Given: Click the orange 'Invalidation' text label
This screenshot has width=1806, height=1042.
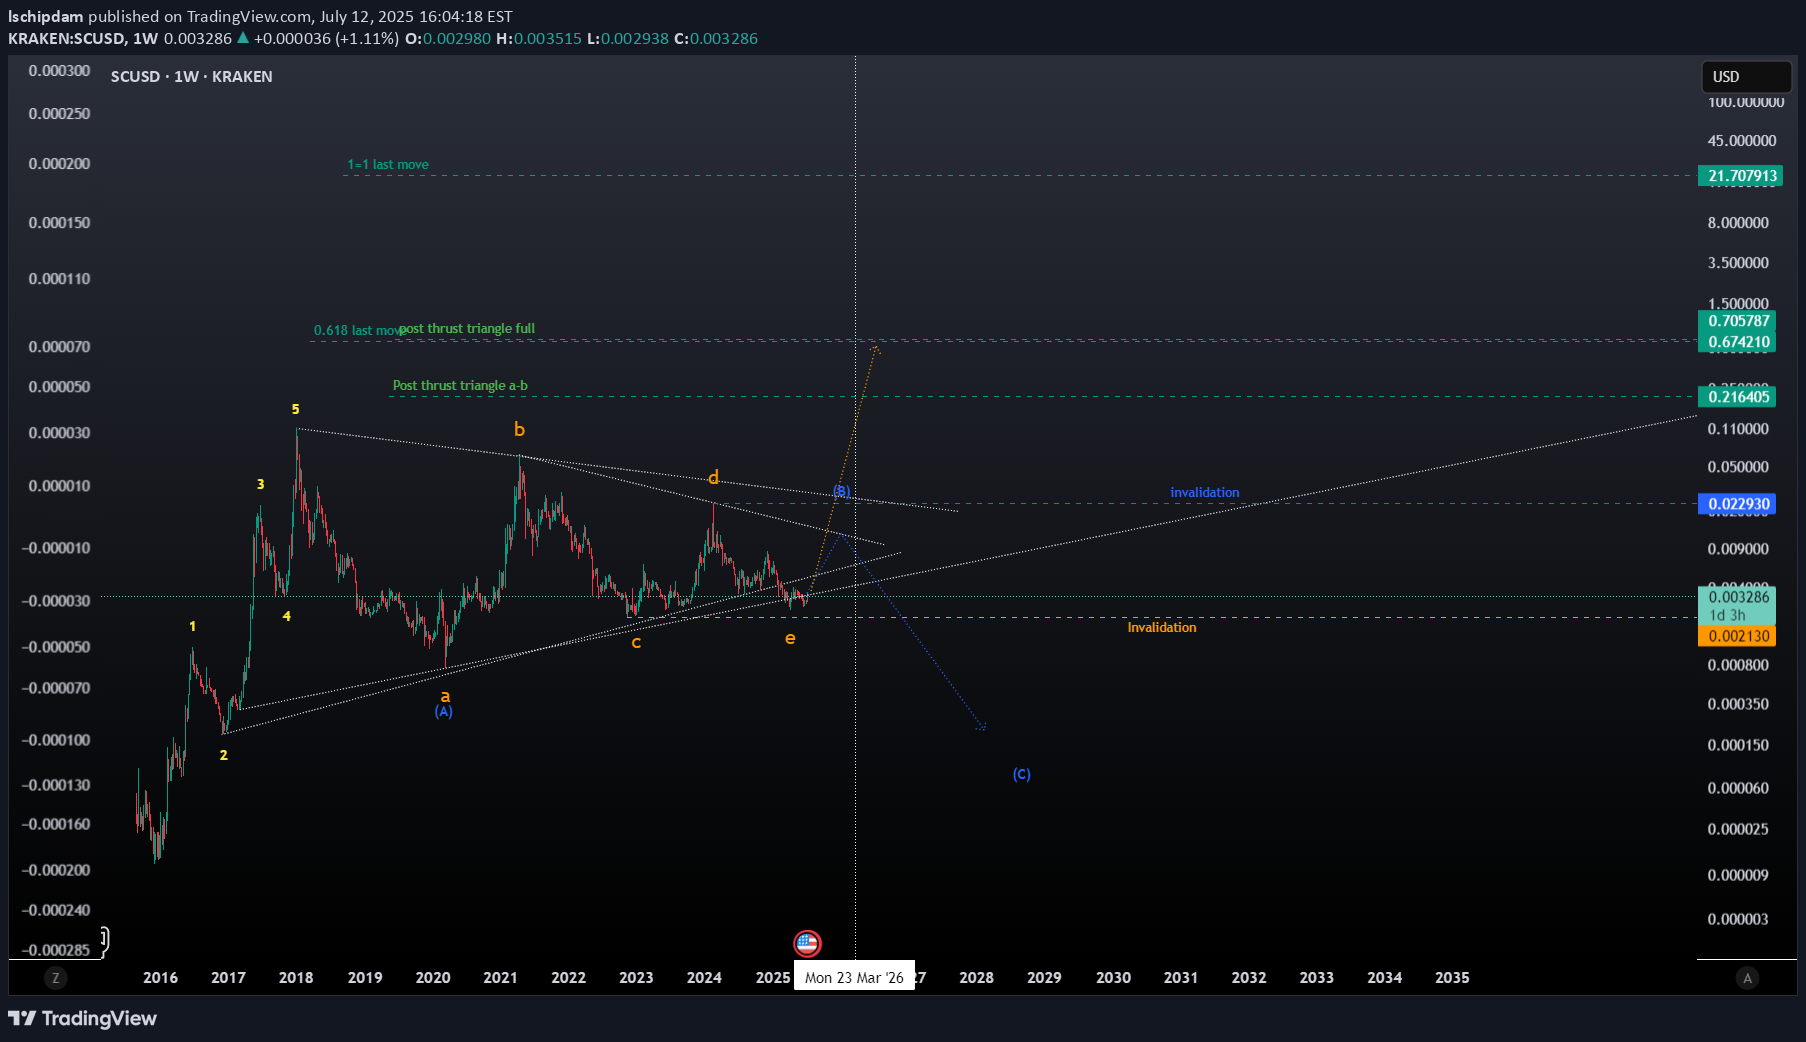Looking at the screenshot, I should (1162, 627).
